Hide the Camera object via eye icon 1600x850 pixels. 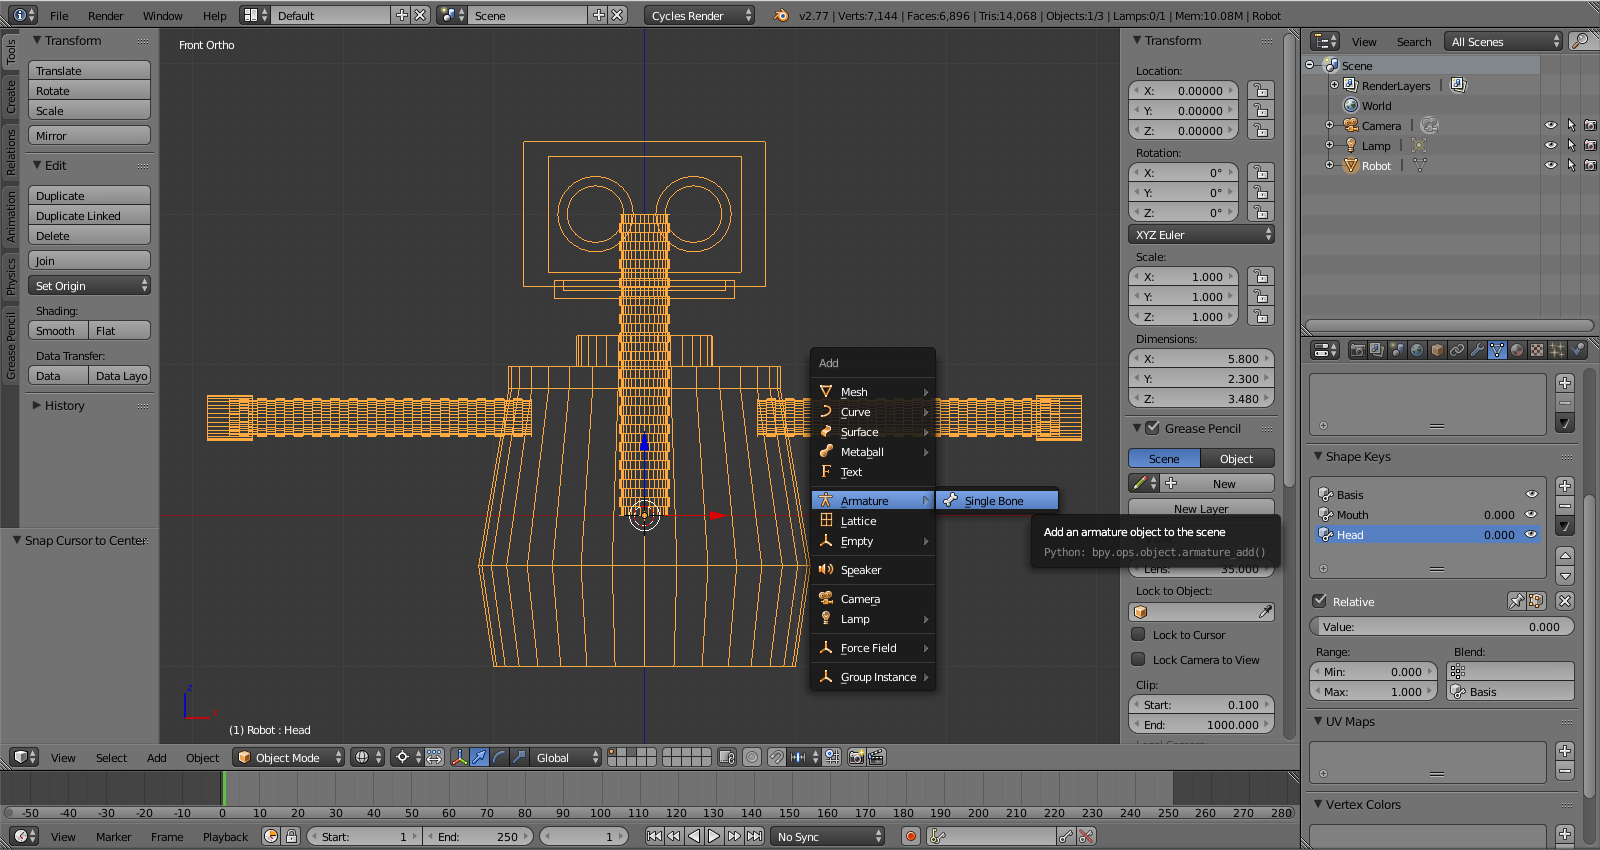coord(1550,125)
